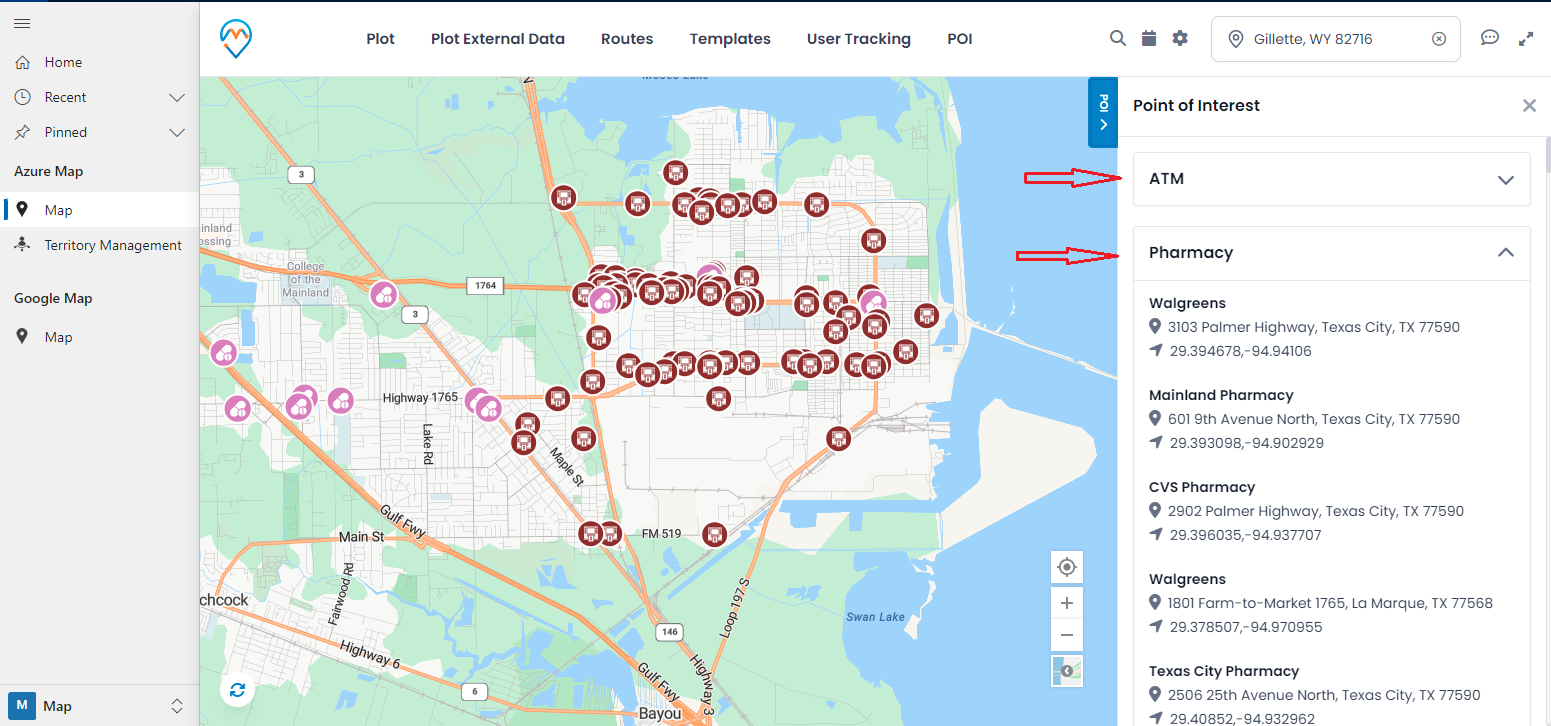Image resolution: width=1551 pixels, height=726 pixels.
Task: Open the chat message icon
Action: pyautogui.click(x=1490, y=38)
